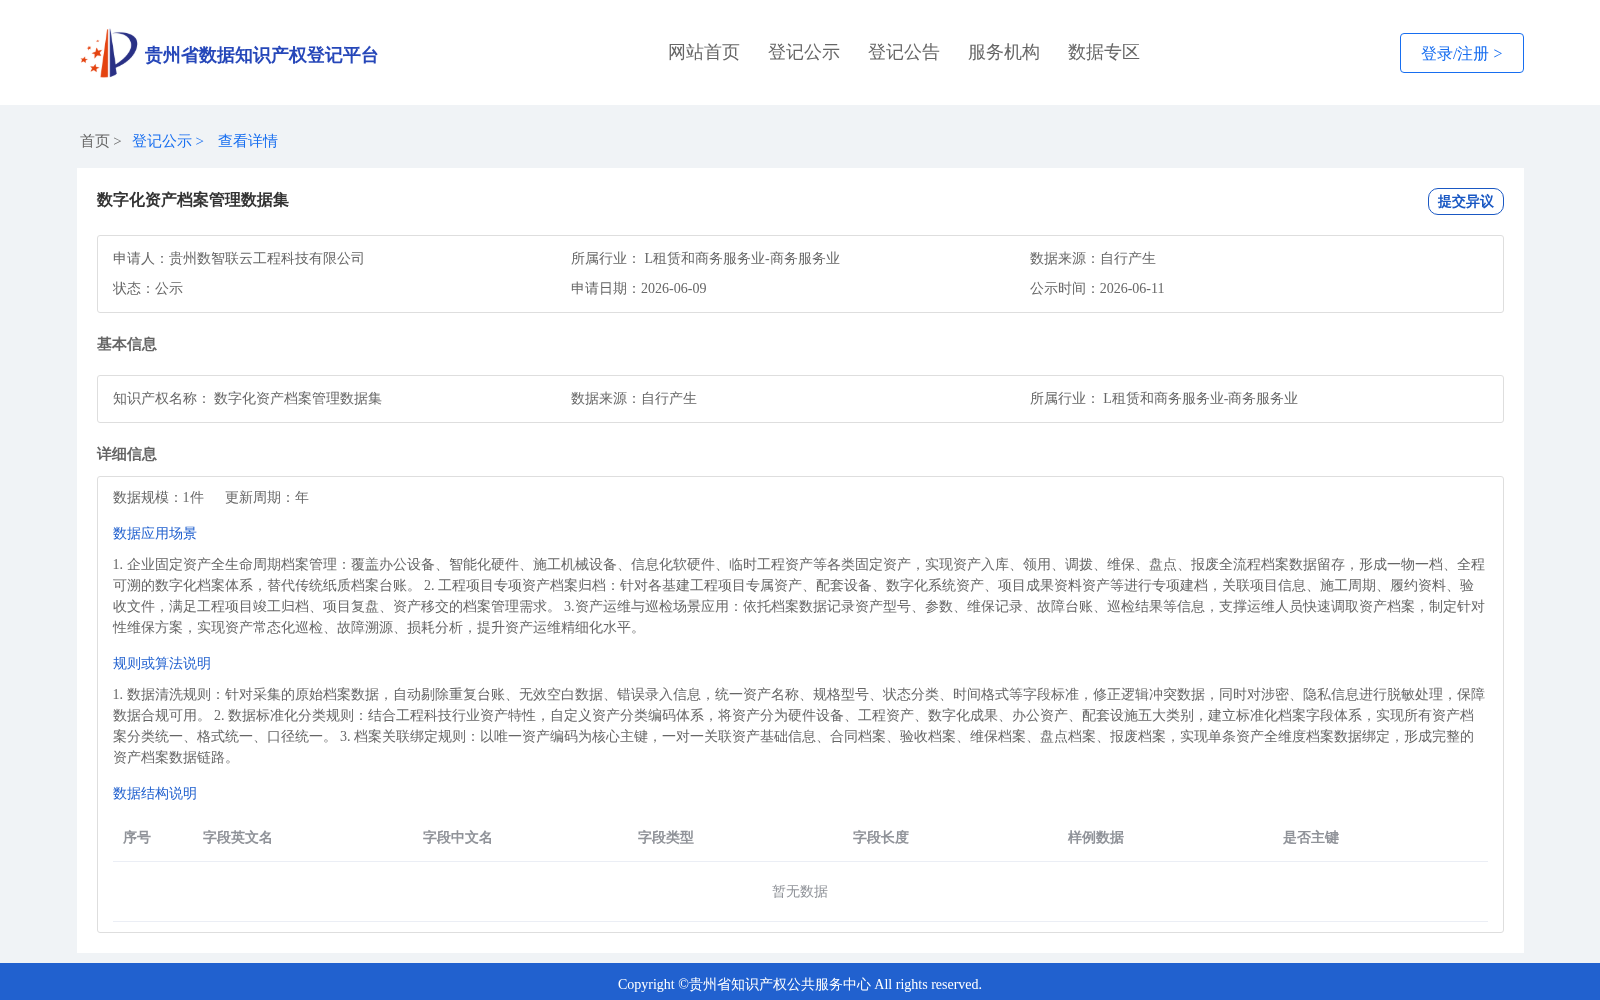Click the 提交异议 button

1466,201
